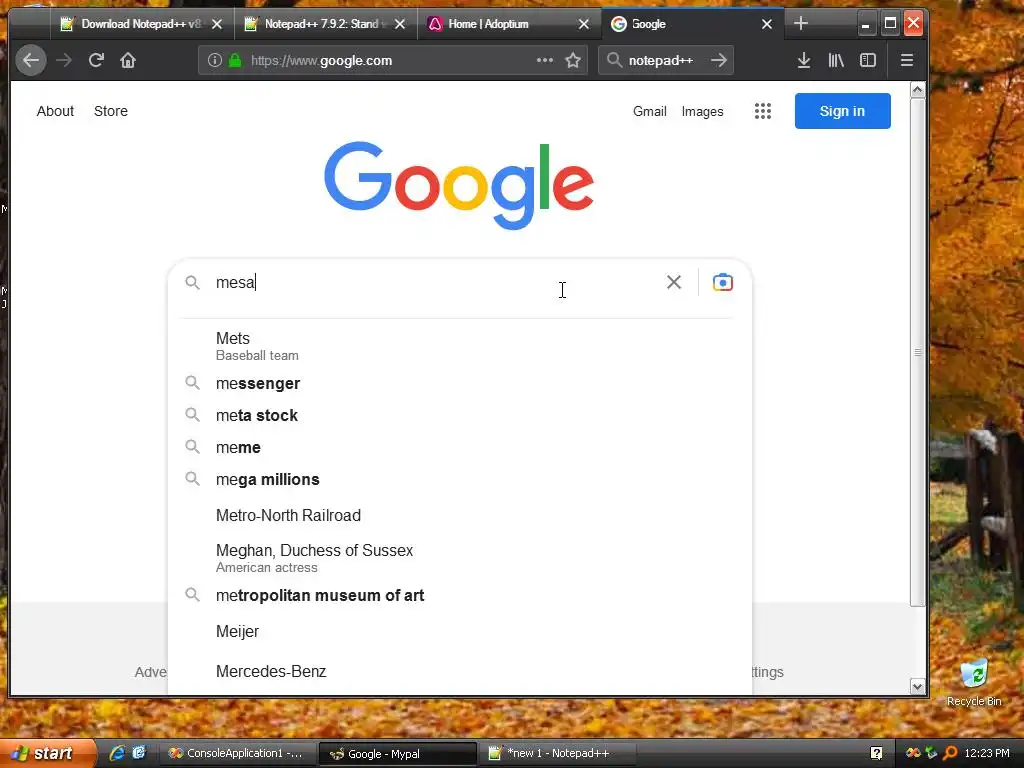Close the Home | Adoptium tab

(x=584, y=24)
